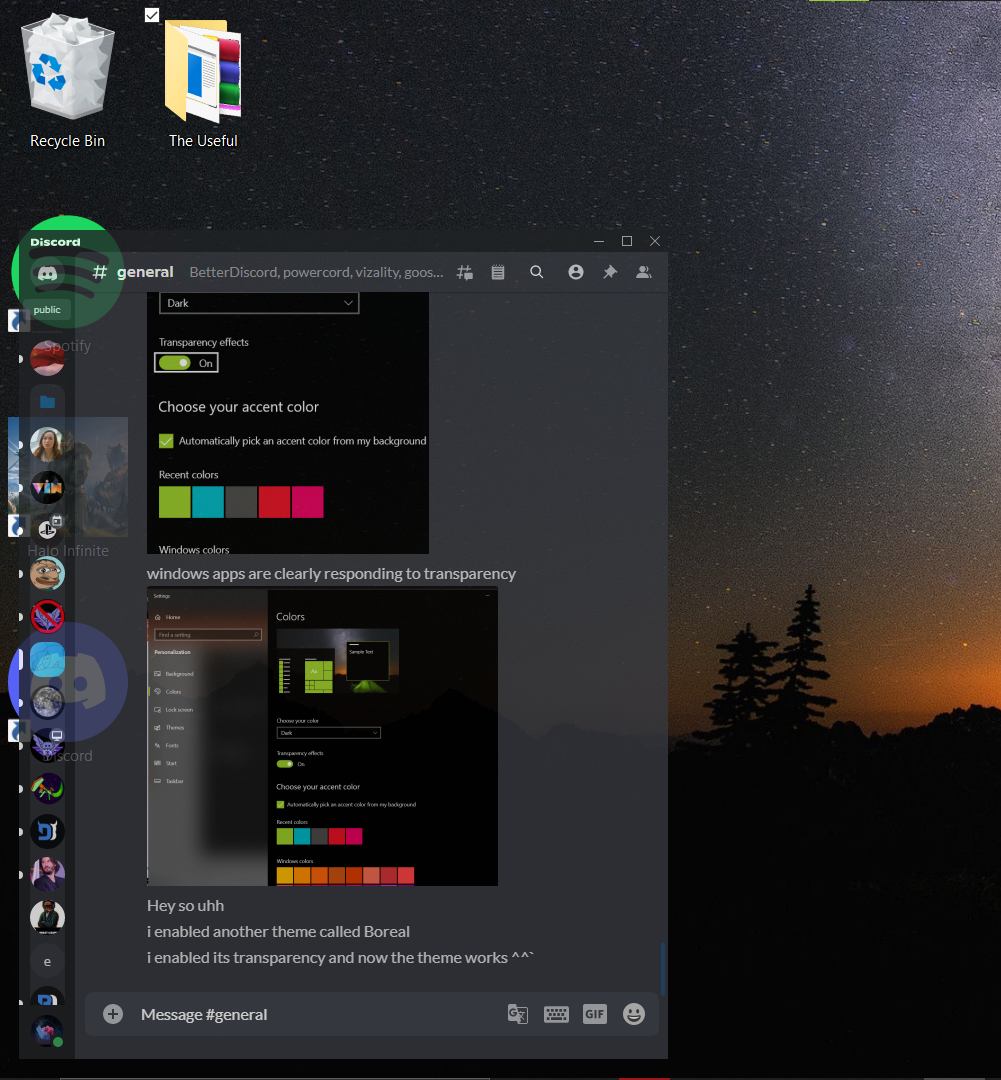Select the Spotify avatar in the server sidebar
Viewport: 1001px width, 1080px height.
point(47,358)
